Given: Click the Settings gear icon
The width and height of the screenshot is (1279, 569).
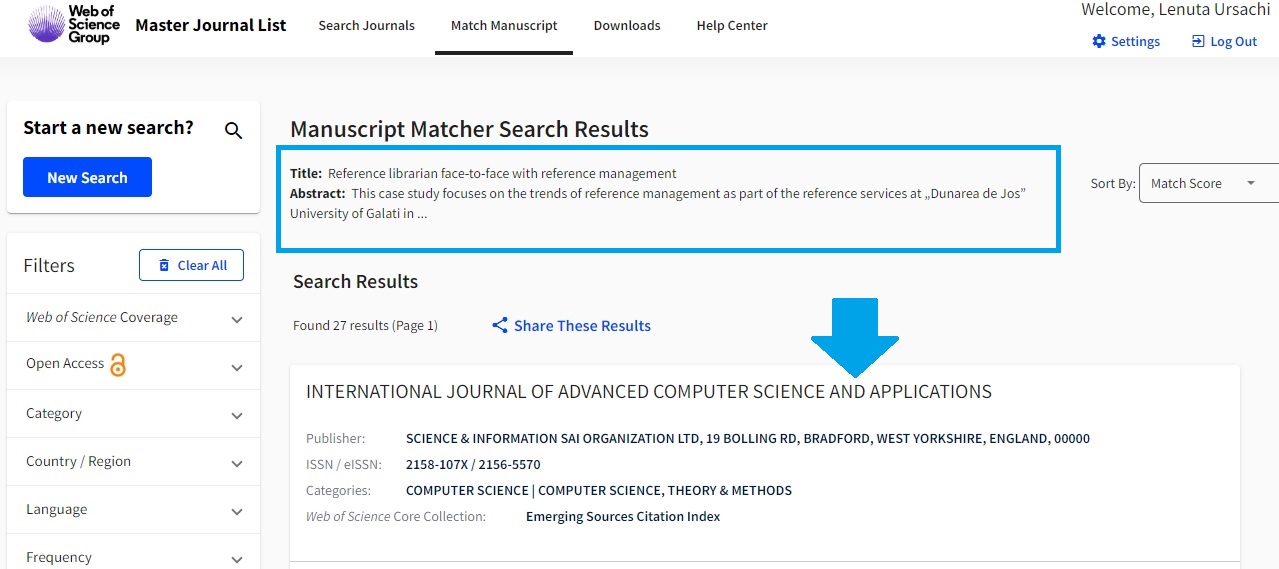Looking at the screenshot, I should coord(1099,41).
